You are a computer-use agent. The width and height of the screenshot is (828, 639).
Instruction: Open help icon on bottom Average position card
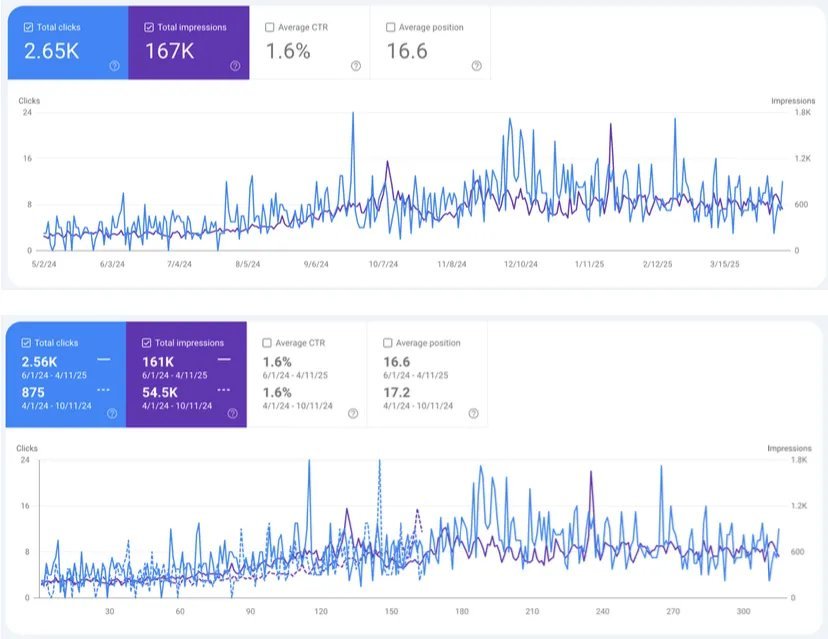[x=474, y=413]
